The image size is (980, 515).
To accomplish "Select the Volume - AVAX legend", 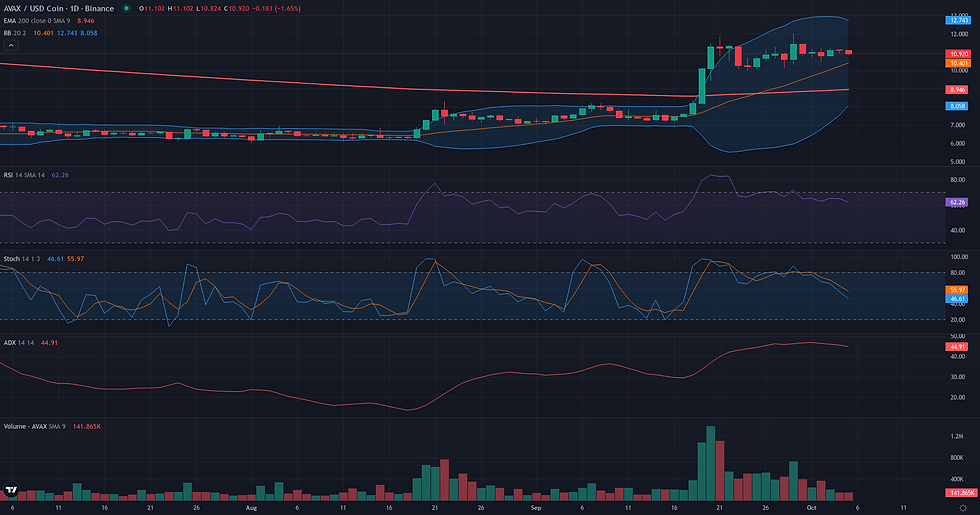I will pyautogui.click(x=34, y=426).
